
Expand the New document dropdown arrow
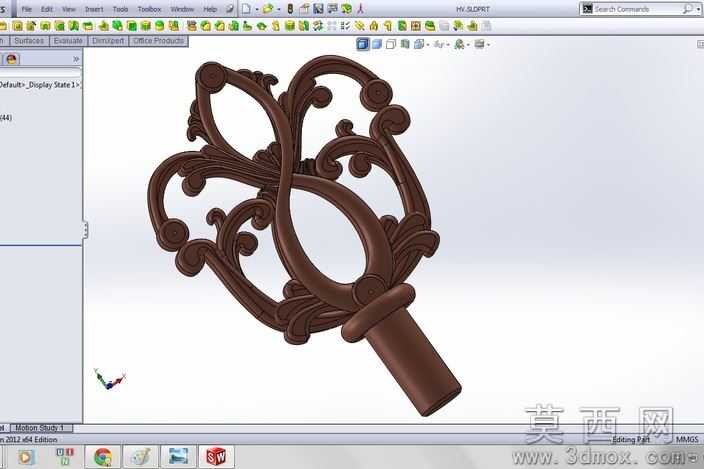256,9
